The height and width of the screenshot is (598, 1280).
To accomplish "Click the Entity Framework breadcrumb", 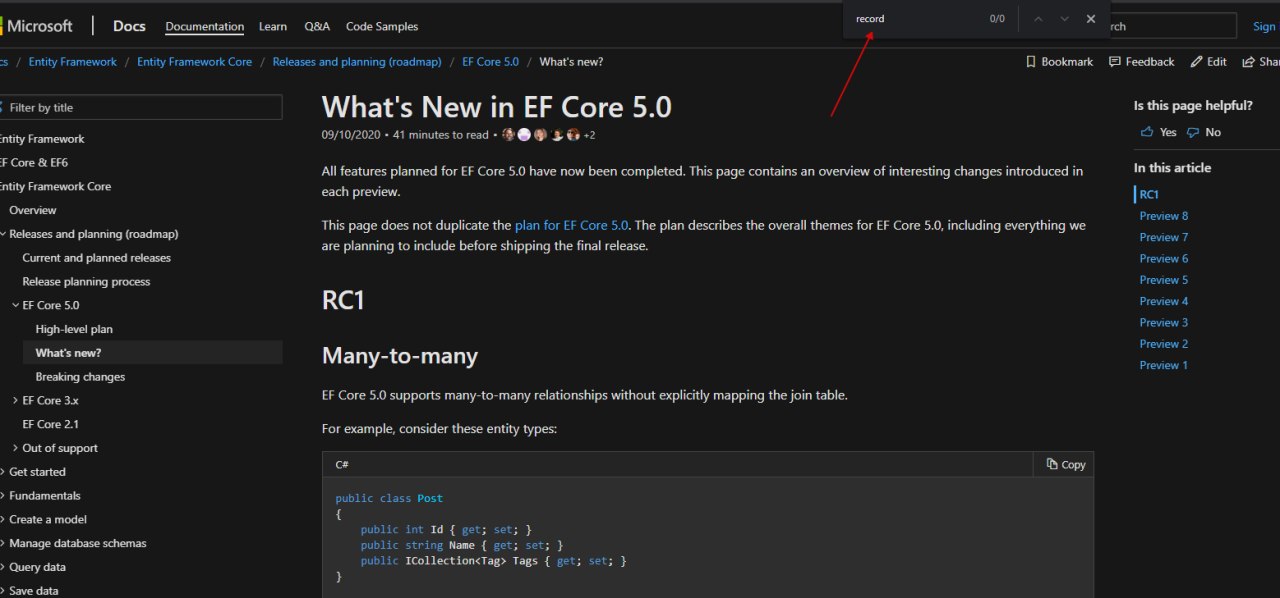I will [73, 62].
